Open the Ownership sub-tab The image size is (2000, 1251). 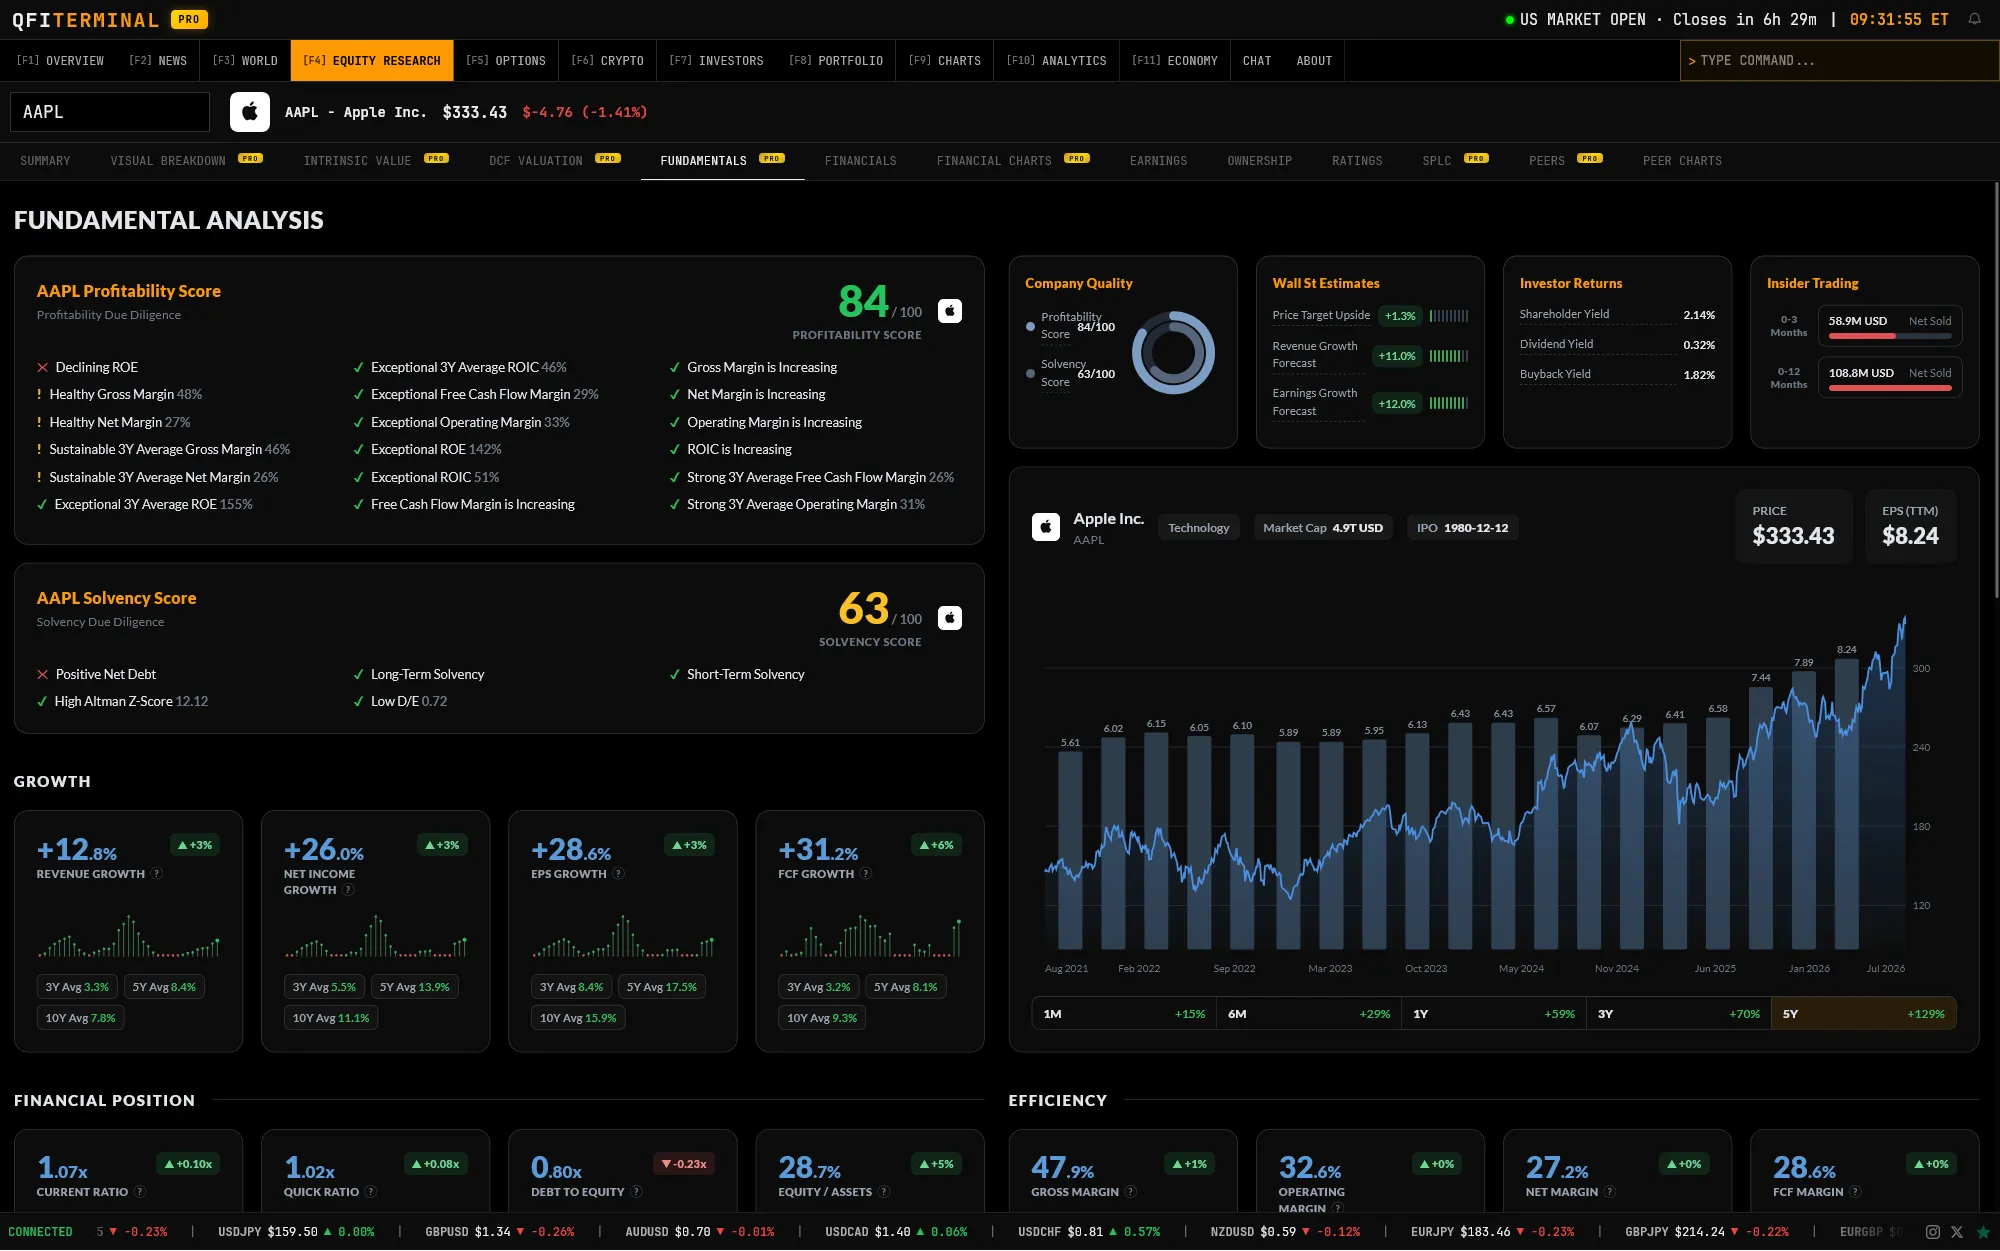coord(1260,161)
